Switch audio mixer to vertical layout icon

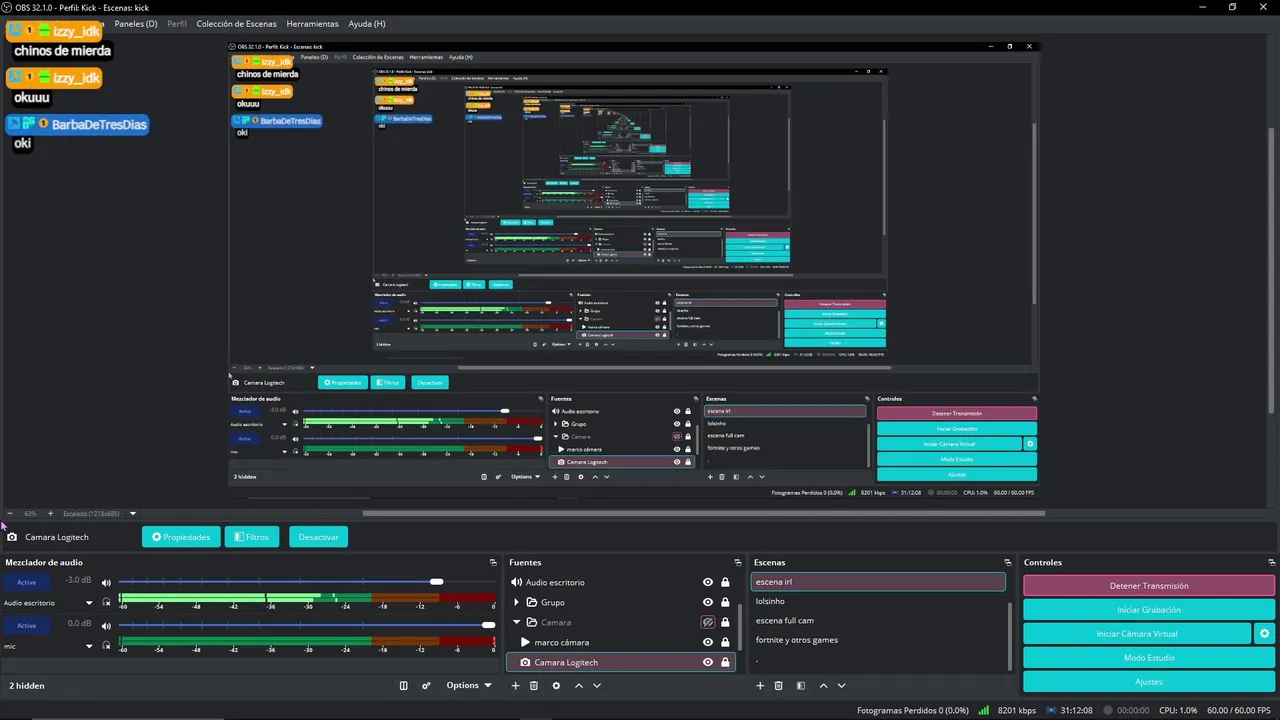point(404,686)
